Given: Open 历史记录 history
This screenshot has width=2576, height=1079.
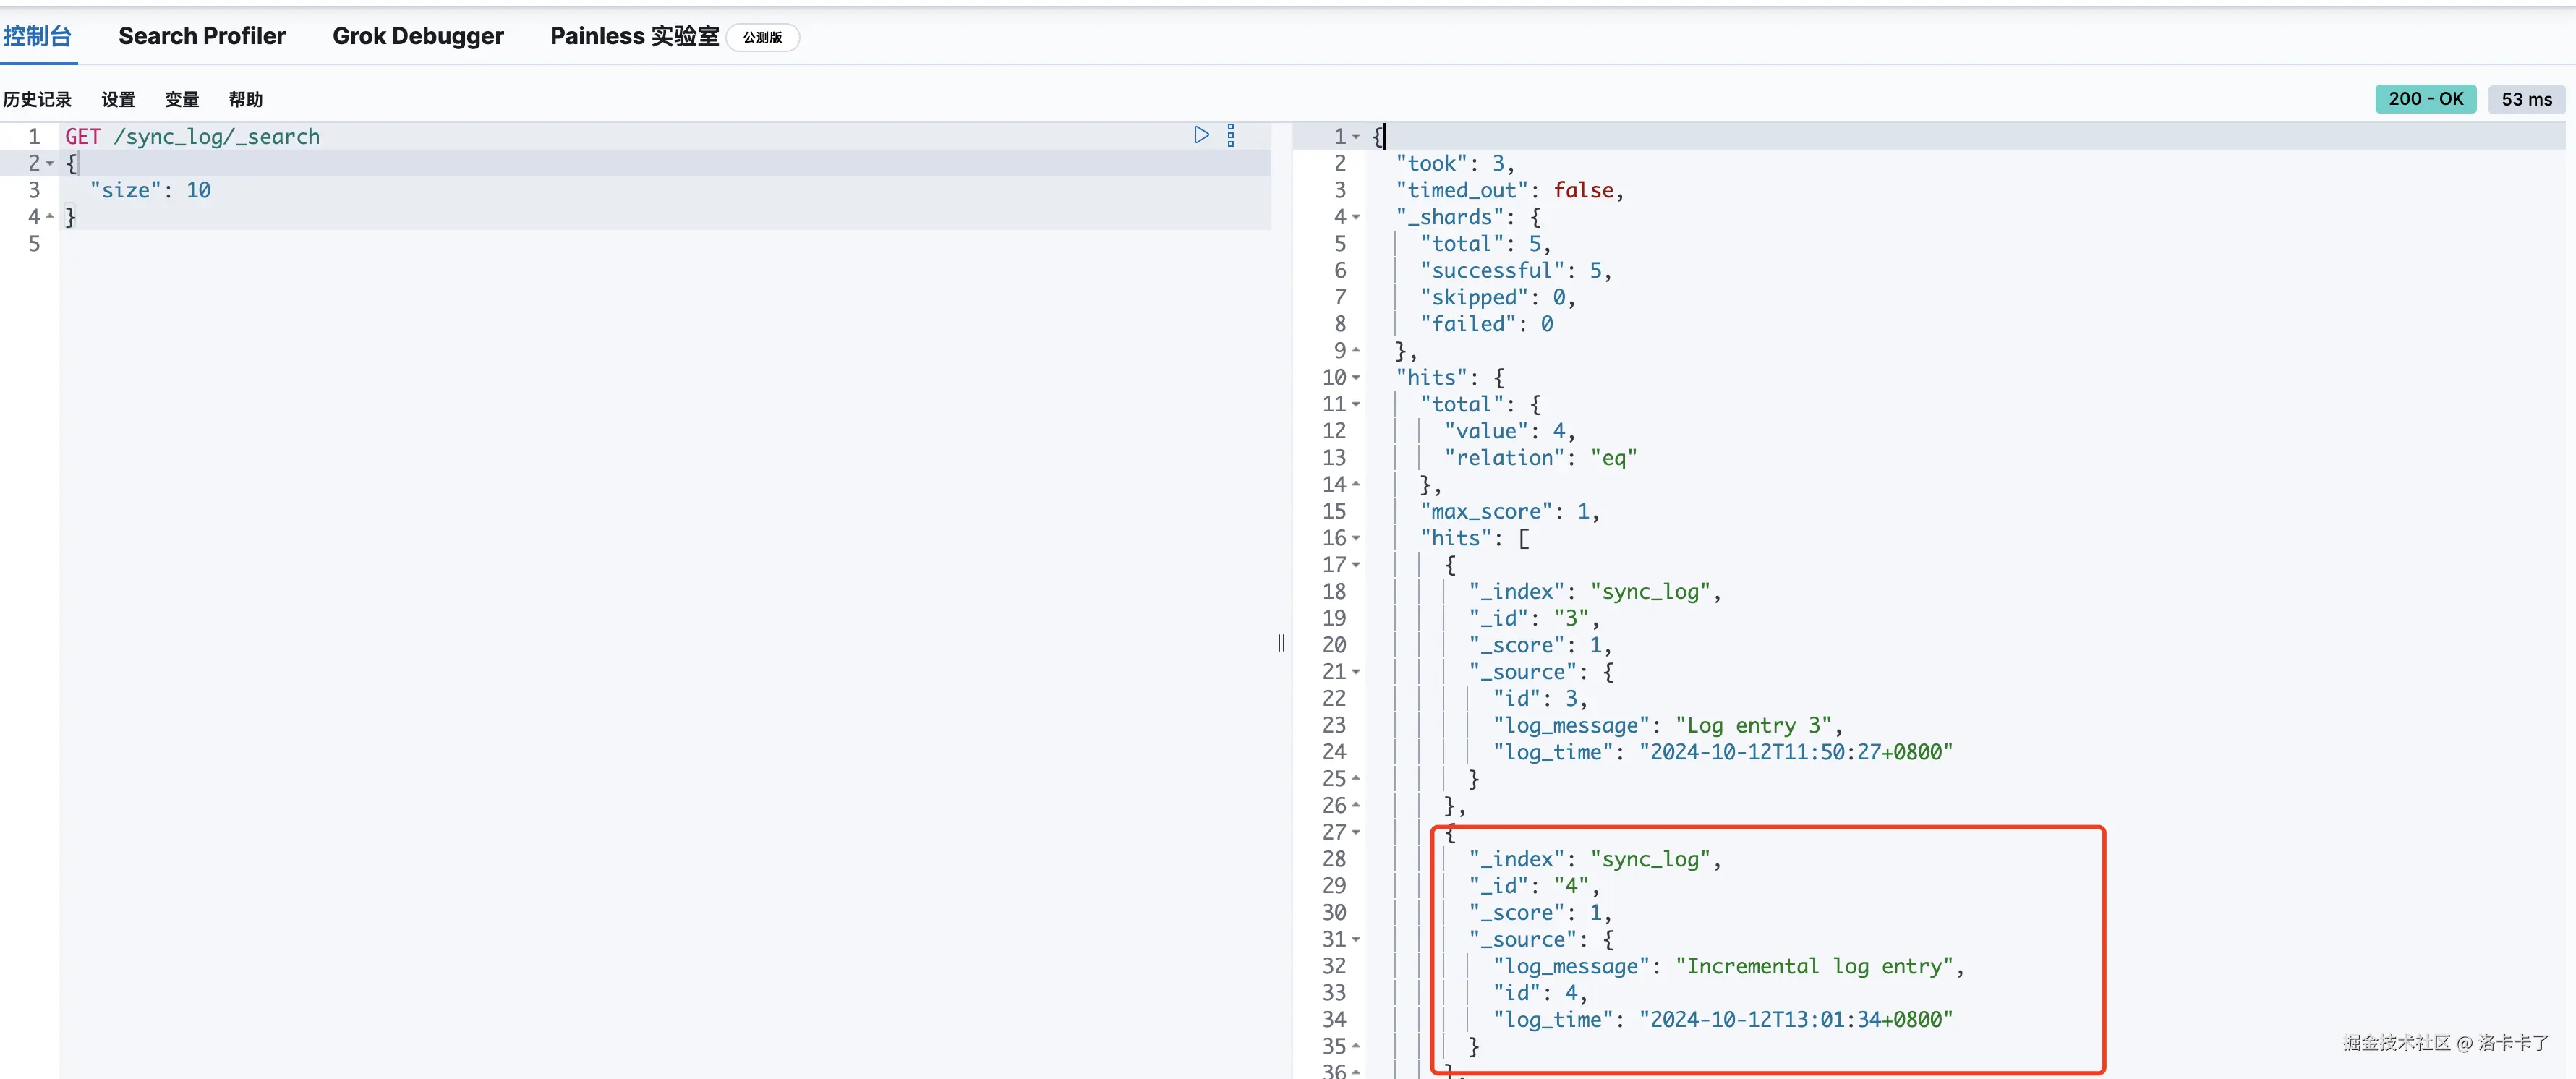Looking at the screenshot, I should coord(37,99).
